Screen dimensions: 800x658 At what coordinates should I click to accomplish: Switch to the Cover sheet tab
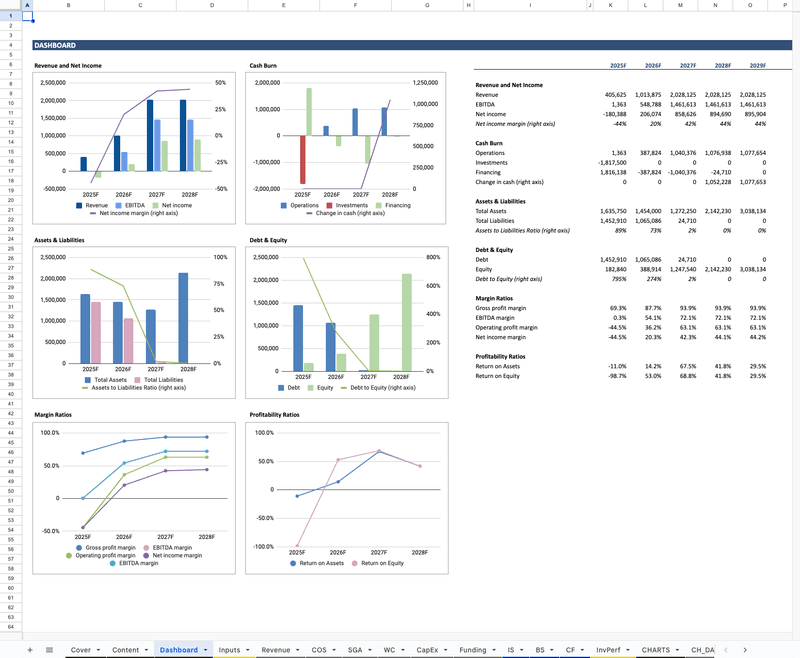[81, 650]
